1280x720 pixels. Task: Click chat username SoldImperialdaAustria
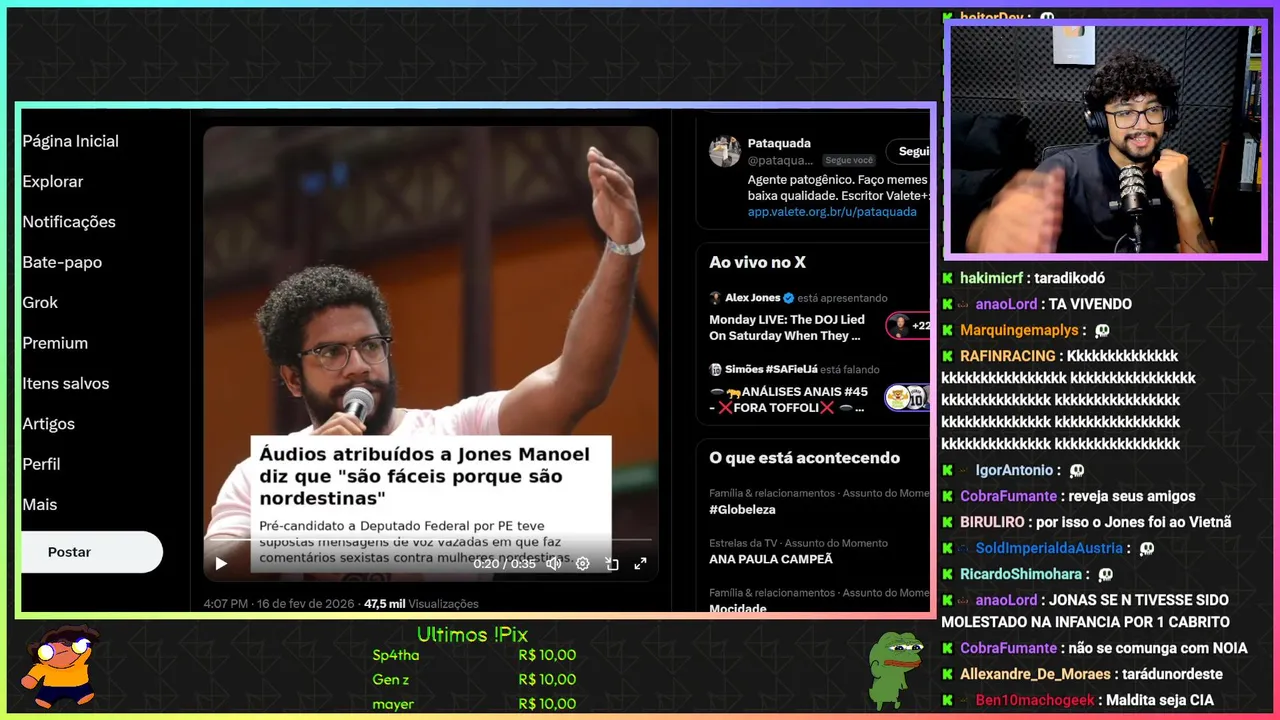(x=1049, y=548)
